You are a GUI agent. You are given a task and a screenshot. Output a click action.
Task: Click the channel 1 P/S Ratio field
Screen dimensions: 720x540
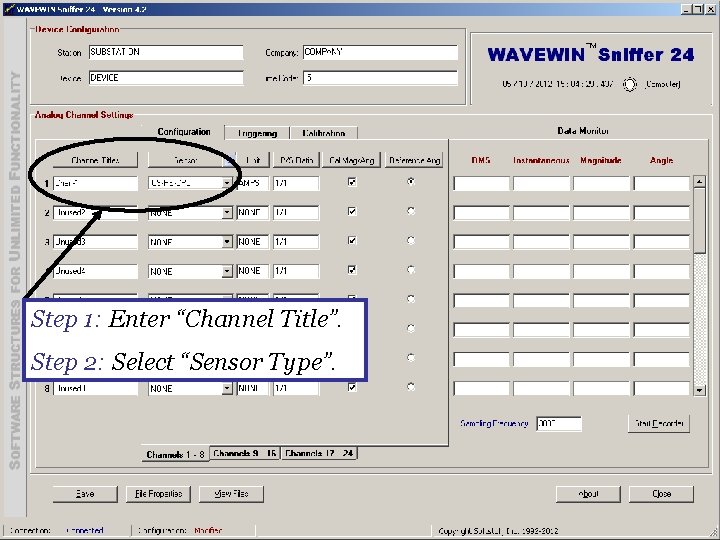(296, 183)
